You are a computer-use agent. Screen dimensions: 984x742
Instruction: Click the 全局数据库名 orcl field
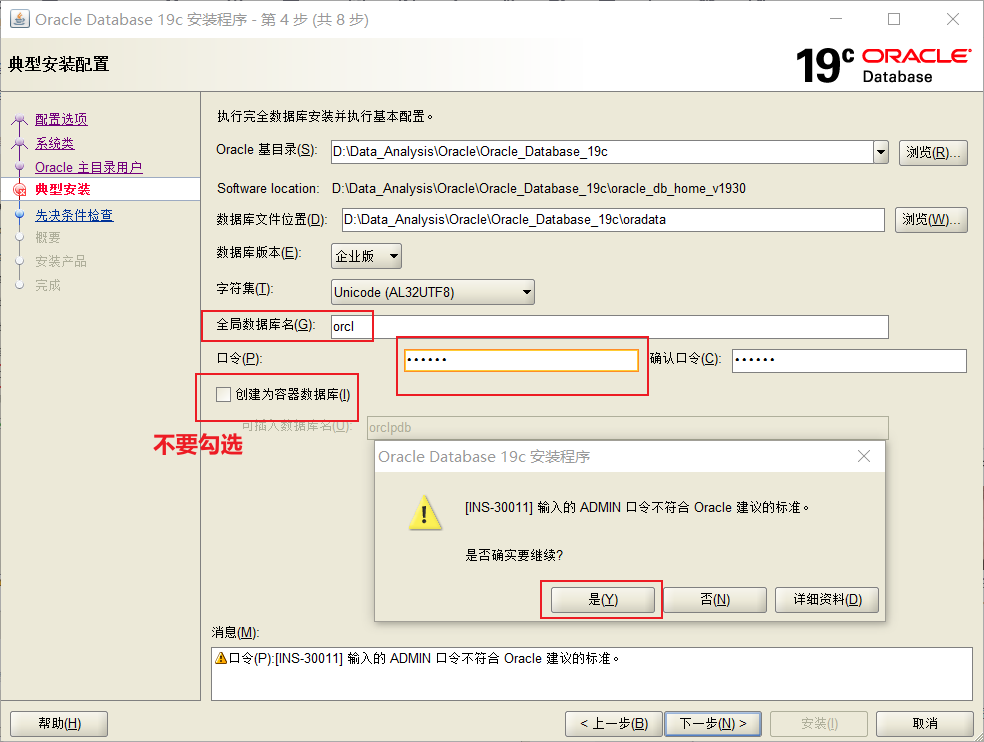pos(610,326)
